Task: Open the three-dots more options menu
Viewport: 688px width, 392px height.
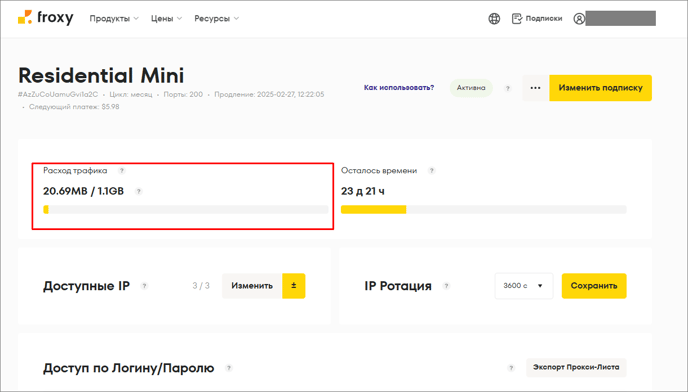Action: (535, 88)
